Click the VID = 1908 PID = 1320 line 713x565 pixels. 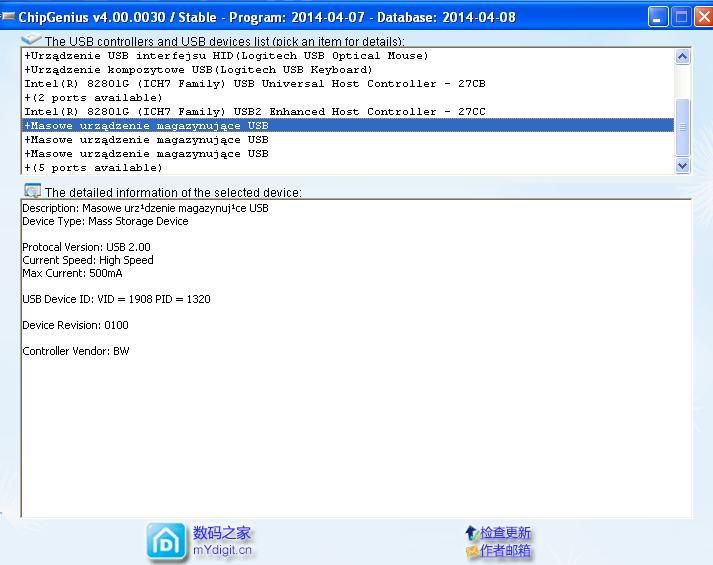click(116, 299)
